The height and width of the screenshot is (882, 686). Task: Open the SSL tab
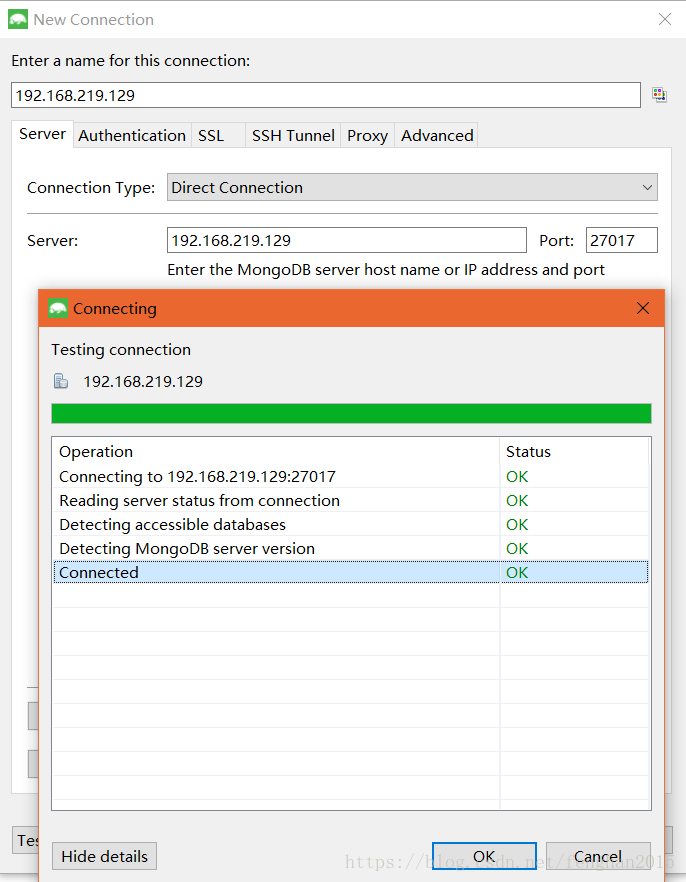click(218, 136)
